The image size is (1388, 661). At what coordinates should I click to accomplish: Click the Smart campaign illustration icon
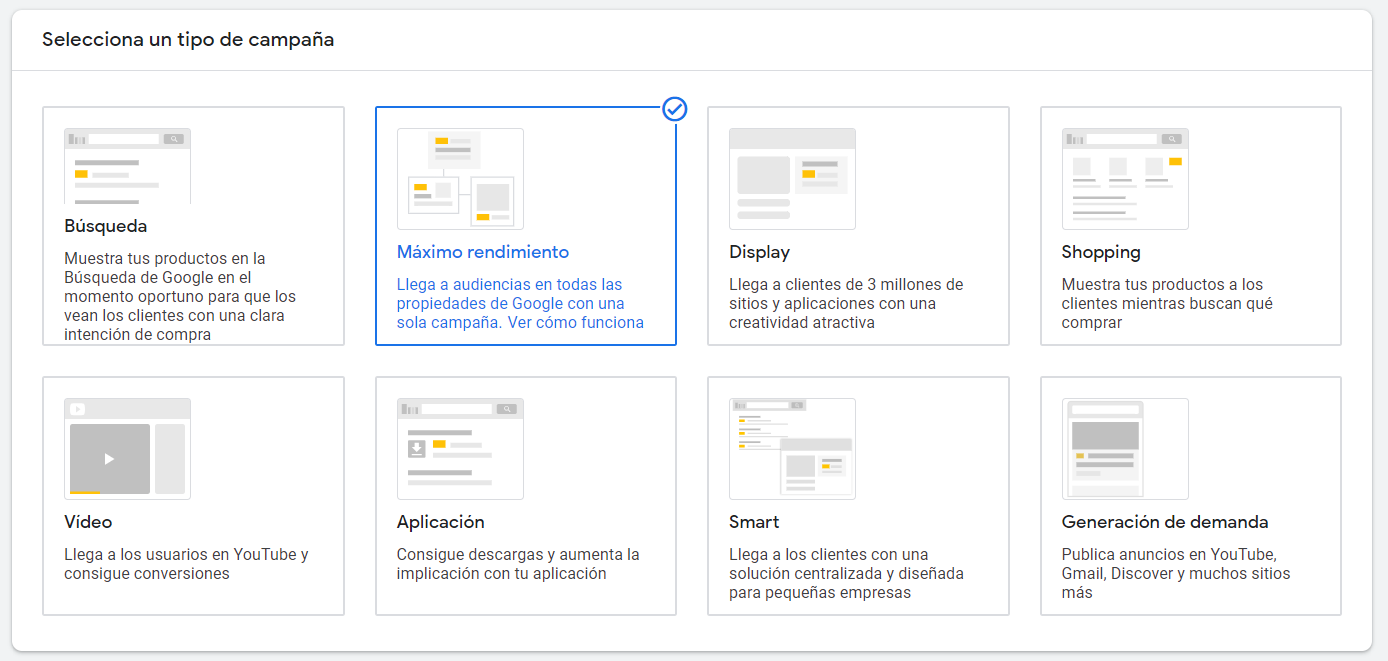pos(792,449)
